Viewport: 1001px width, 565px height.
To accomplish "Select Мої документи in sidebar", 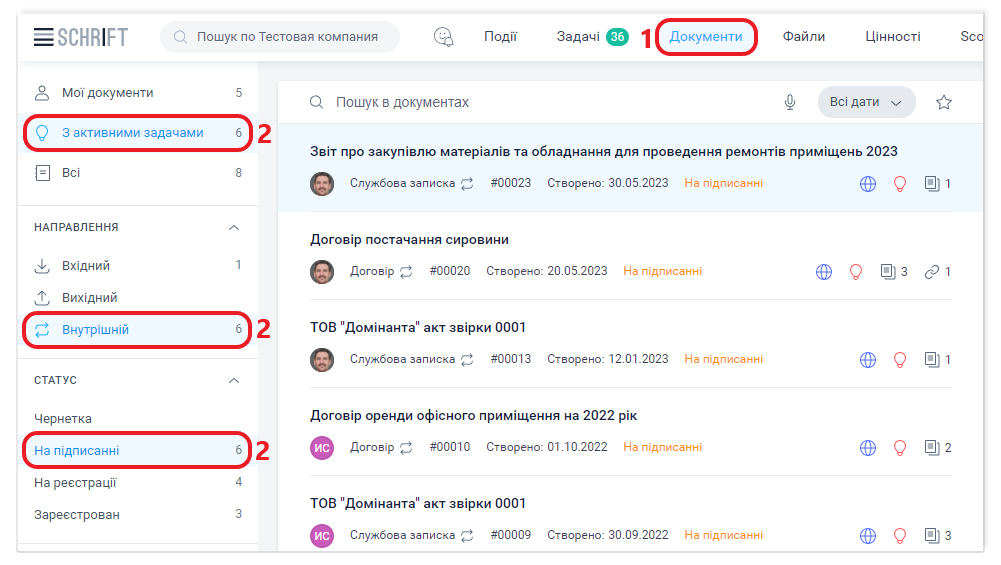I will pos(107,93).
